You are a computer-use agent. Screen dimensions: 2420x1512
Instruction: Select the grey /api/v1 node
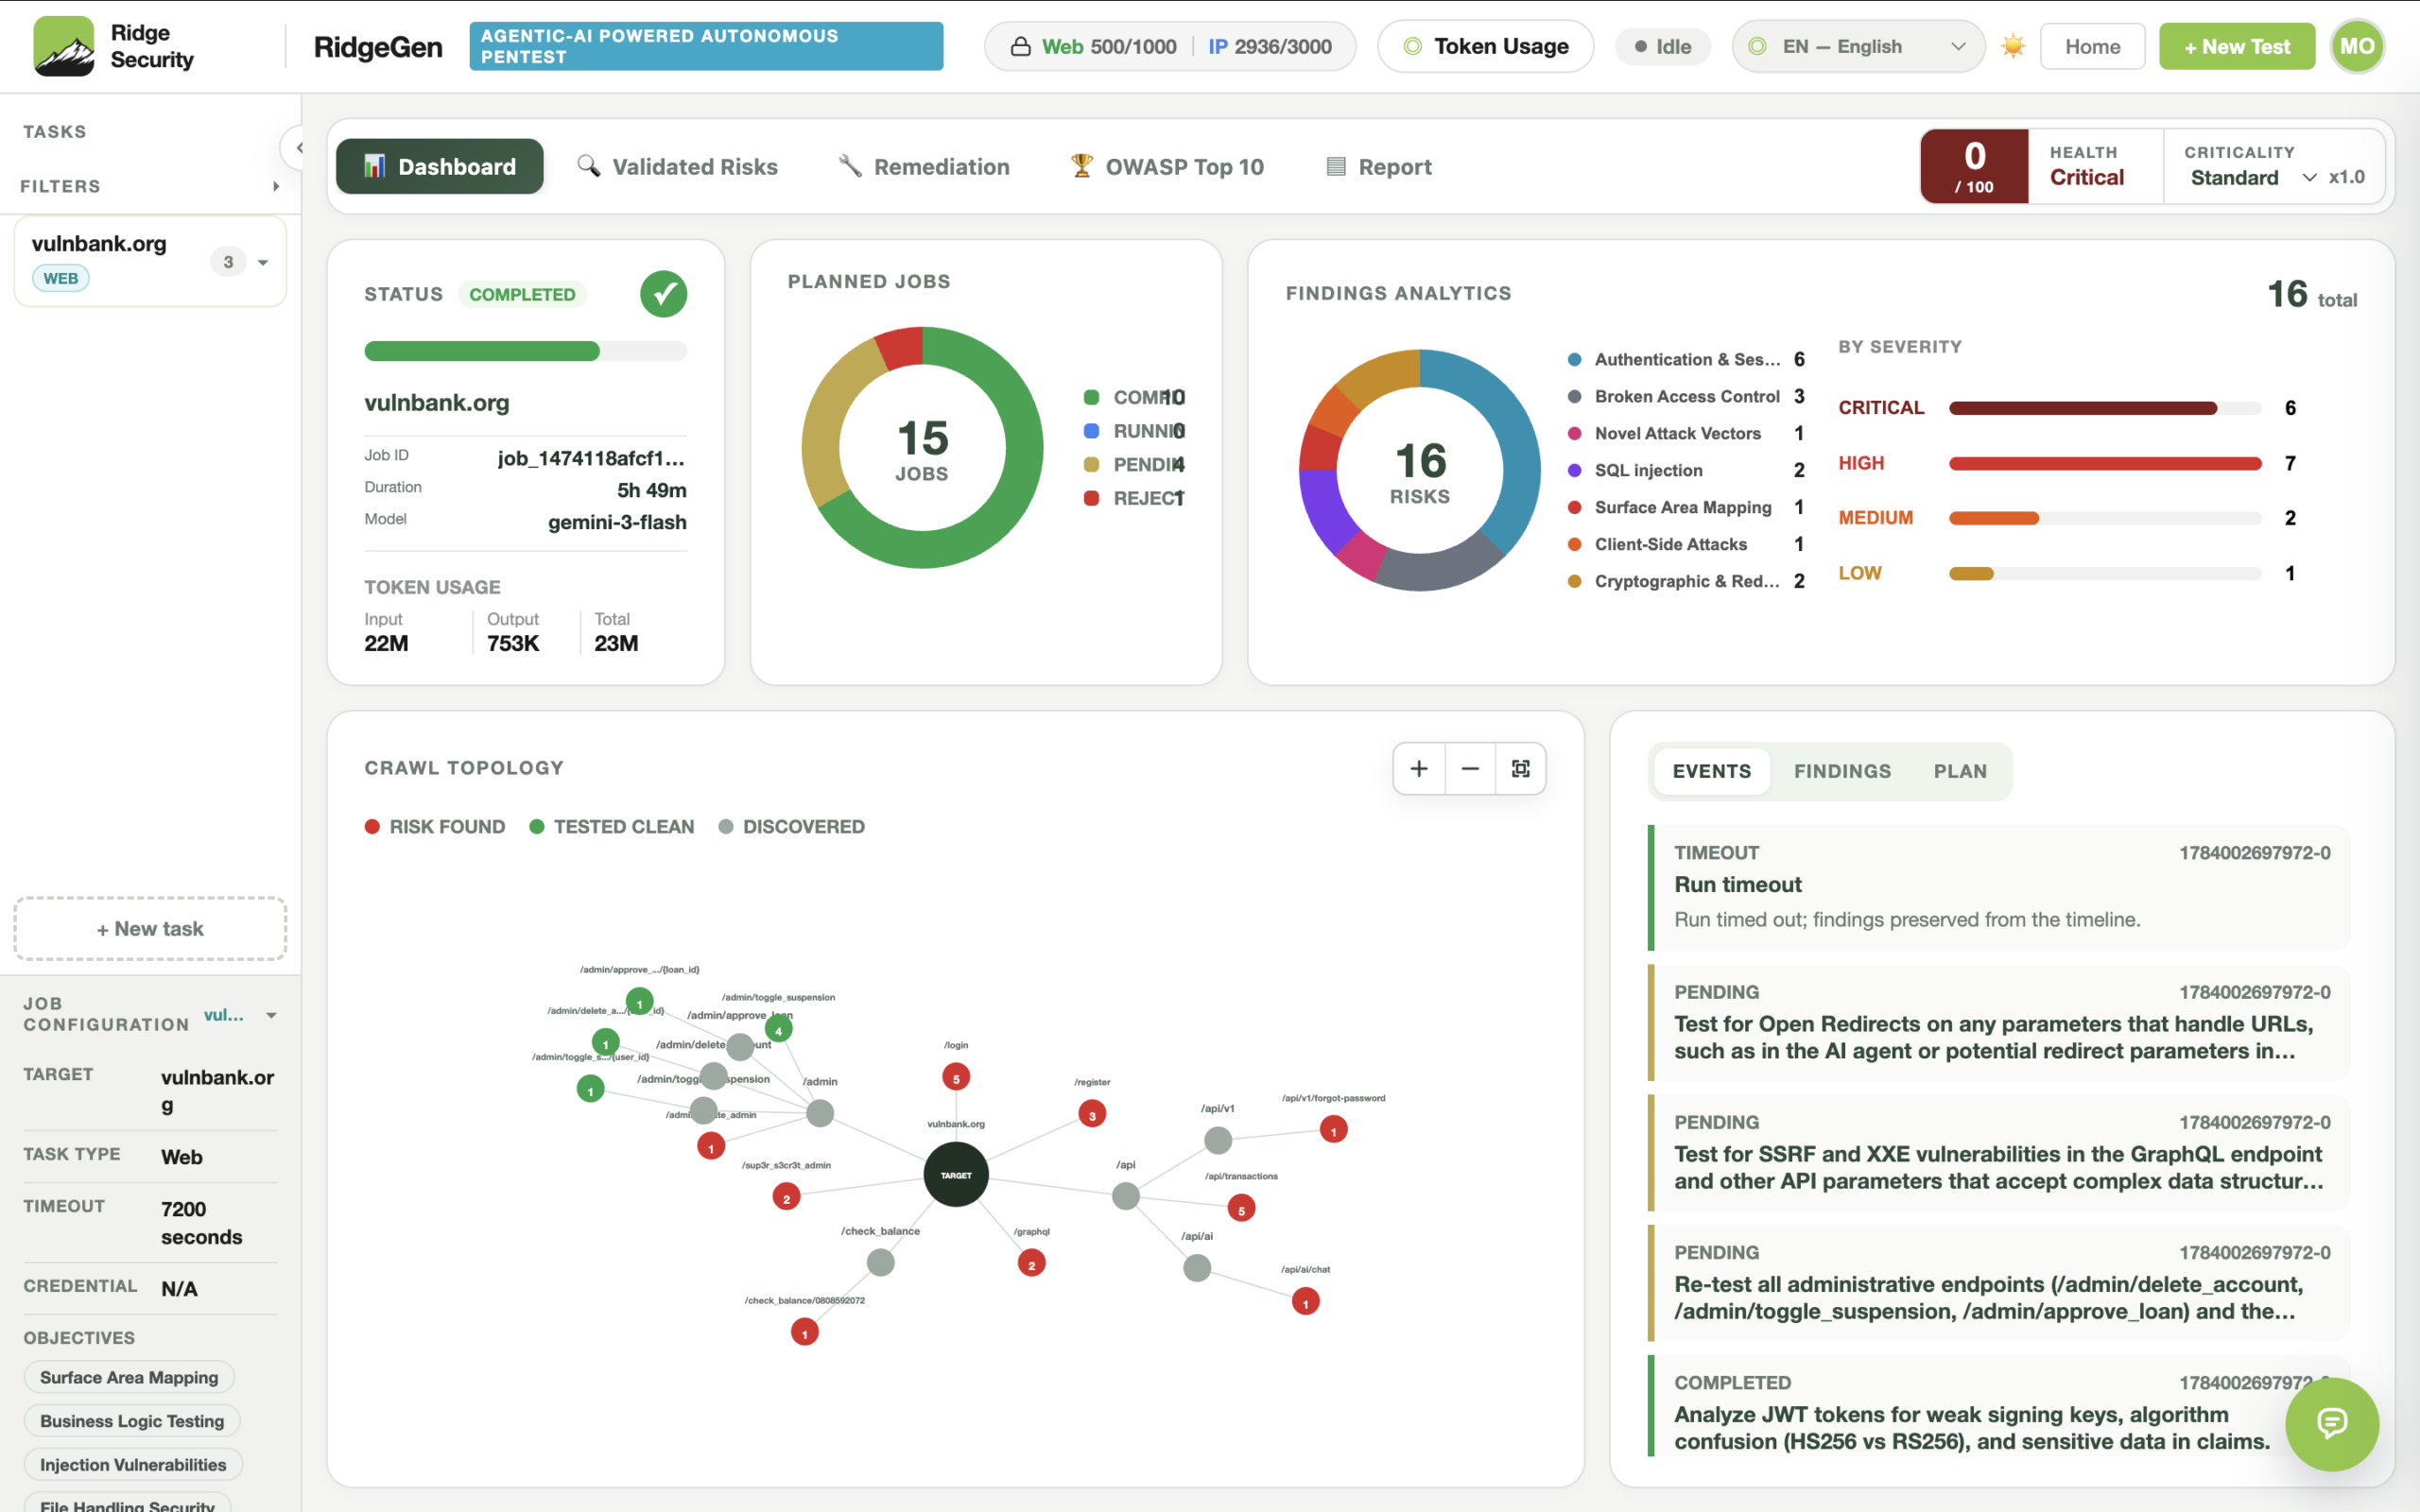coord(1218,1140)
